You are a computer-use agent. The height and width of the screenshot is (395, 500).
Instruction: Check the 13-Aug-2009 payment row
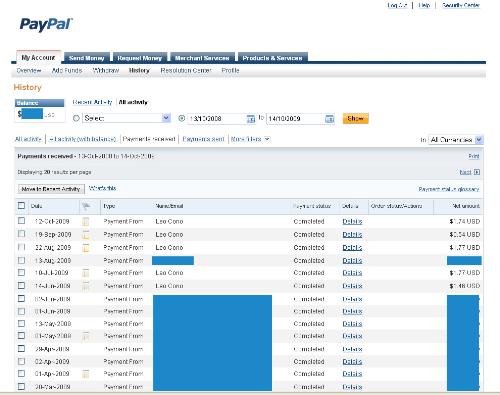point(21,260)
